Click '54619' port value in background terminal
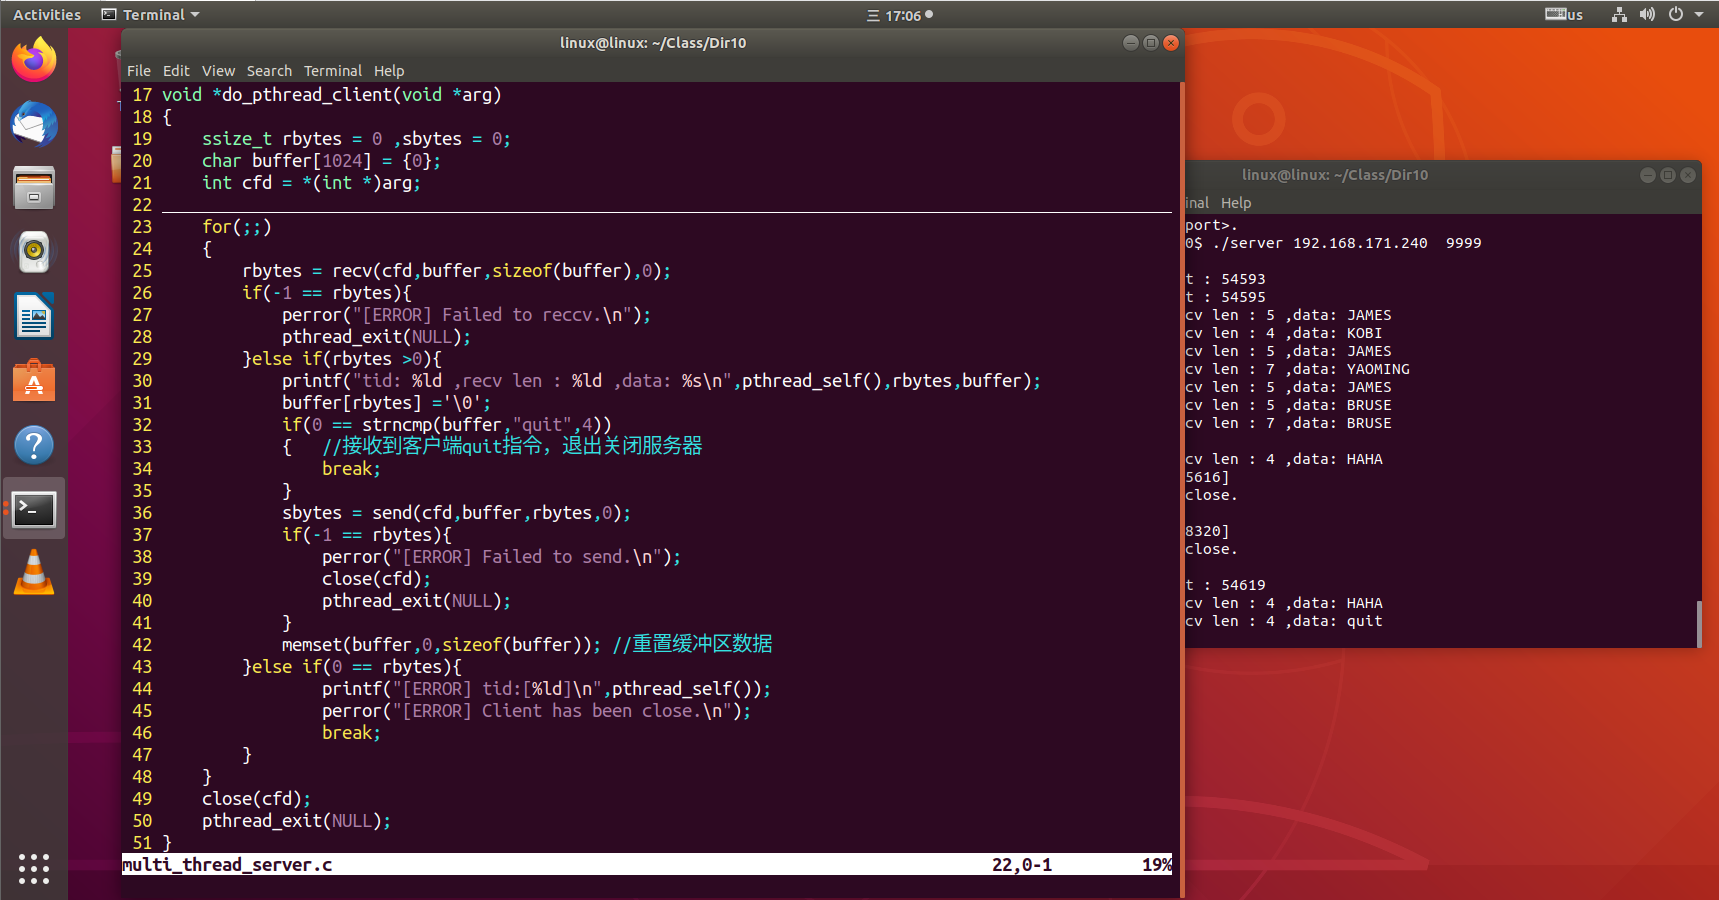The height and width of the screenshot is (900, 1719). coord(1243,585)
